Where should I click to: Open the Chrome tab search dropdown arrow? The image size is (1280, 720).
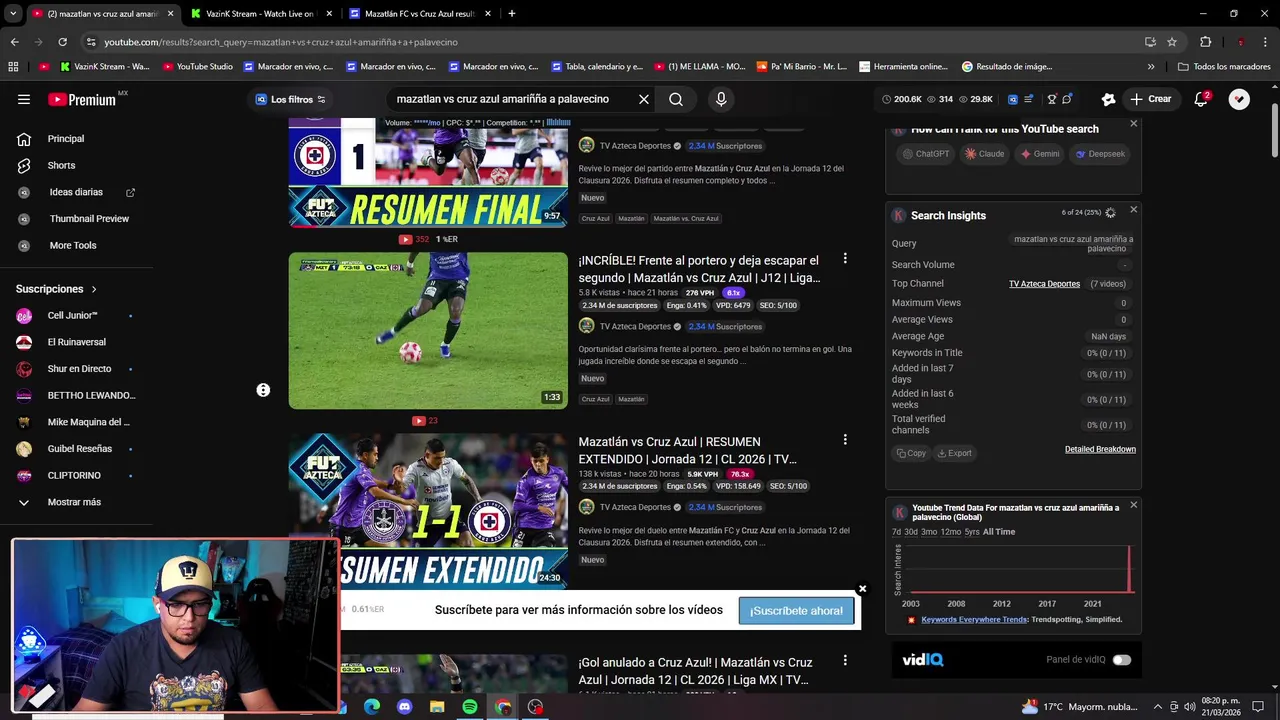(13, 13)
